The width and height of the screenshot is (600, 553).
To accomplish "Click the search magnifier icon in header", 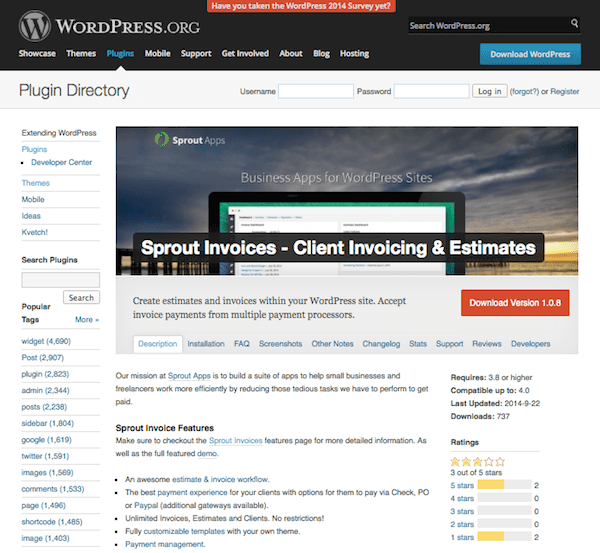I will coord(574,23).
